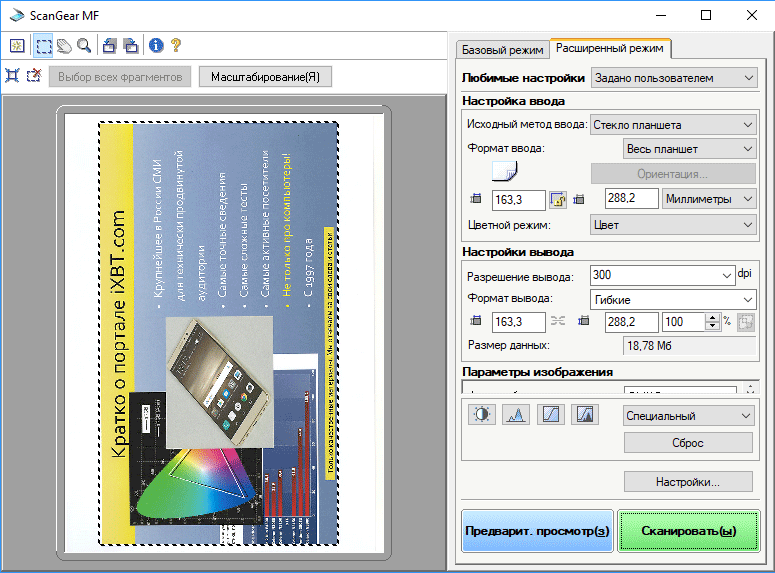Viewport: 775px width, 573px height.
Task: Switch to Базовый режим tab
Action: click(x=502, y=49)
